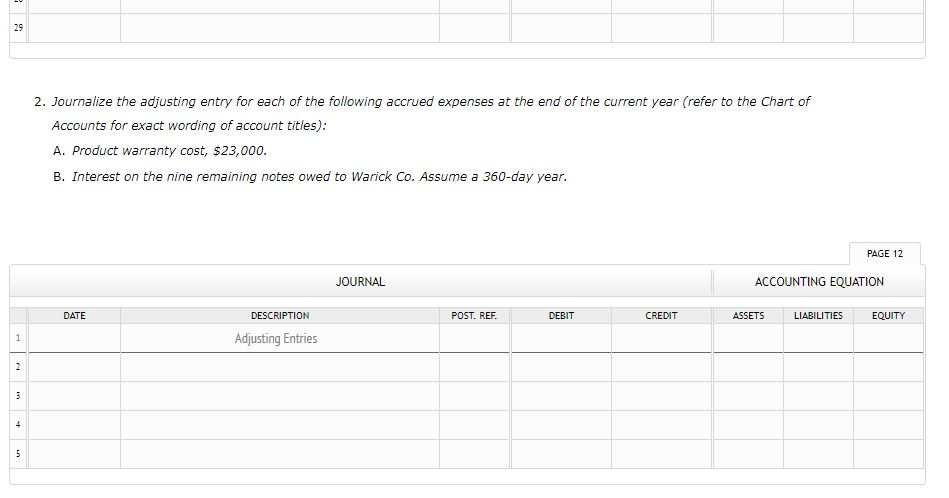This screenshot has height=498, width=949.
Task: Select the Credit cell in row 5
Action: (x=661, y=455)
